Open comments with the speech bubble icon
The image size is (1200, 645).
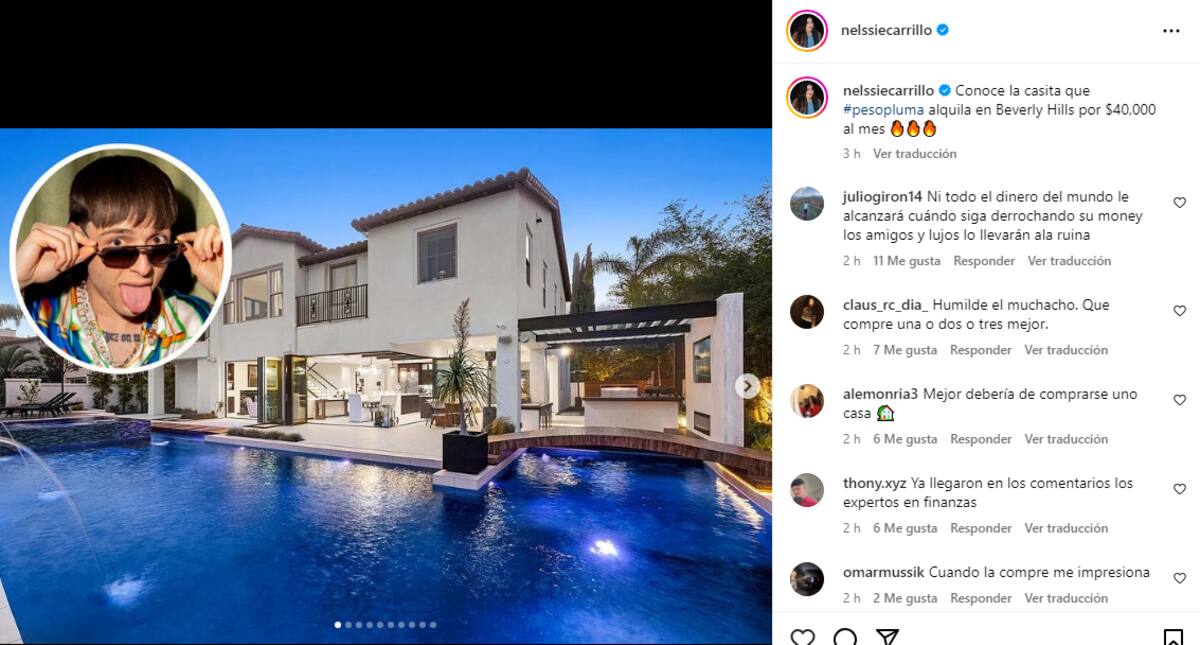[x=845, y=637]
